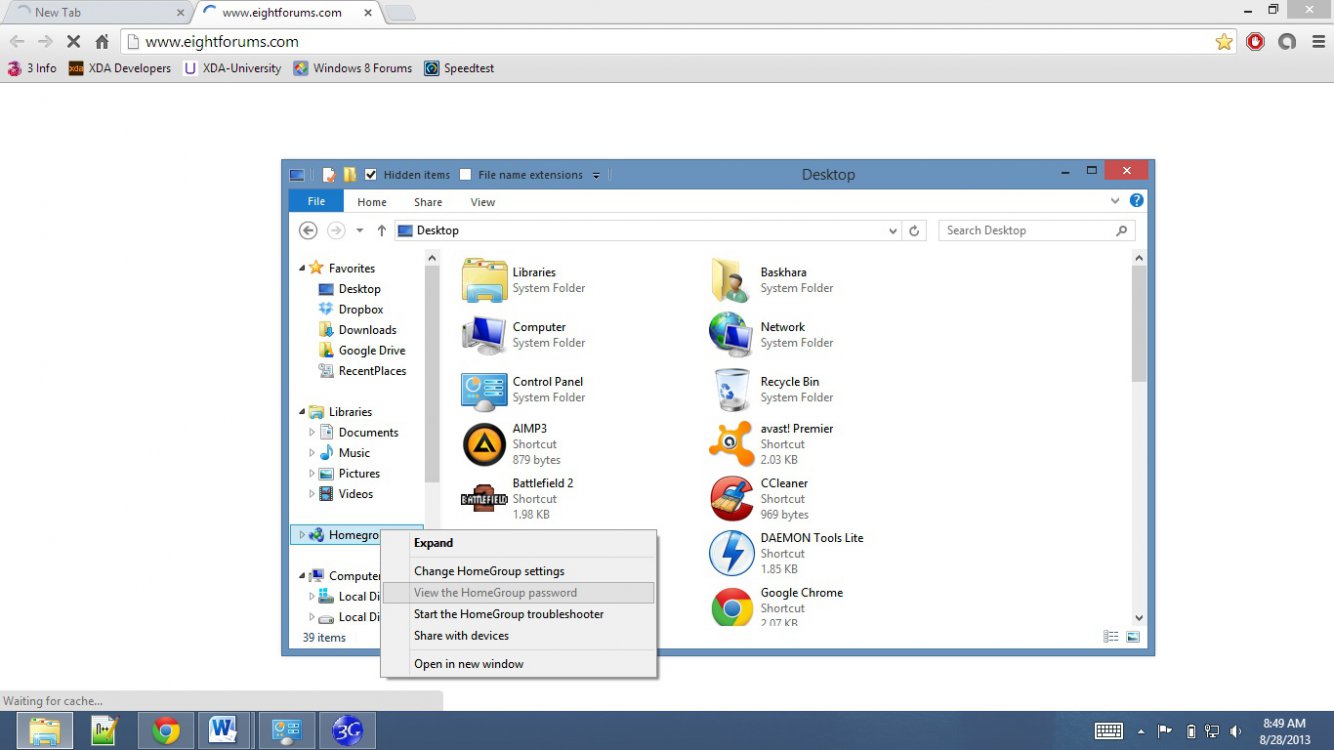Select the Control Panel icon
The width and height of the screenshot is (1334, 750).
click(x=485, y=390)
